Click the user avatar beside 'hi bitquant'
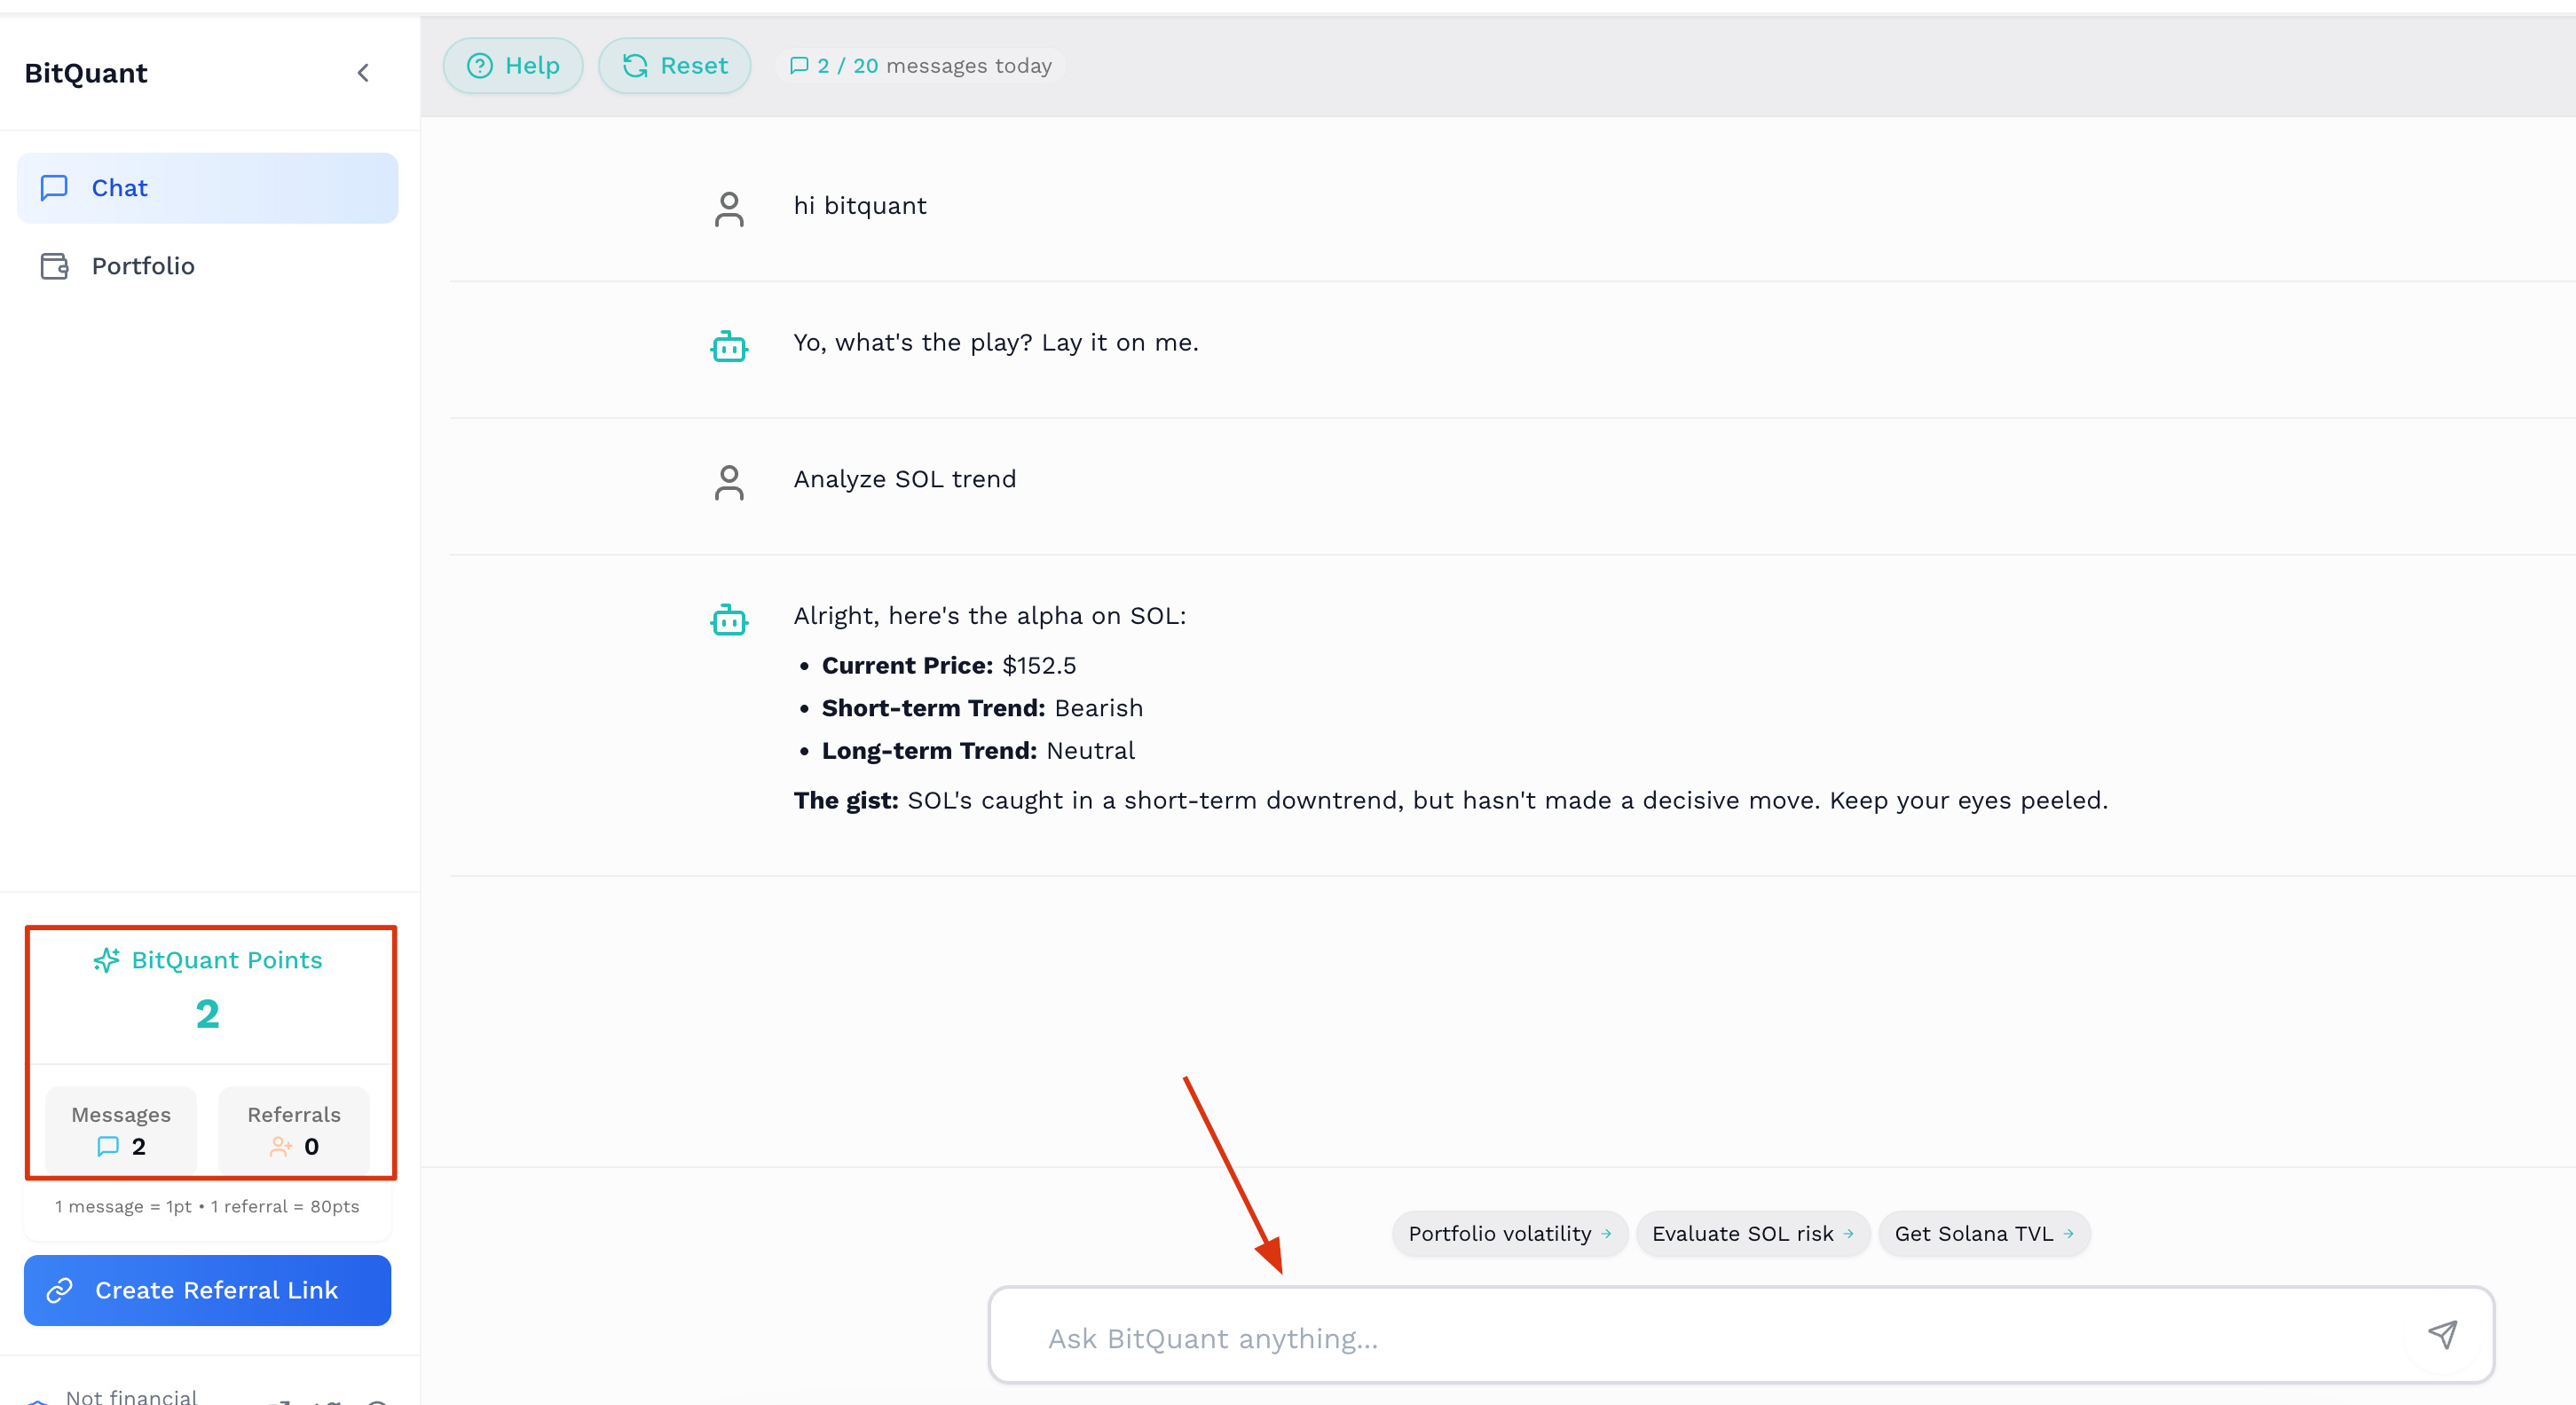 pos(729,209)
